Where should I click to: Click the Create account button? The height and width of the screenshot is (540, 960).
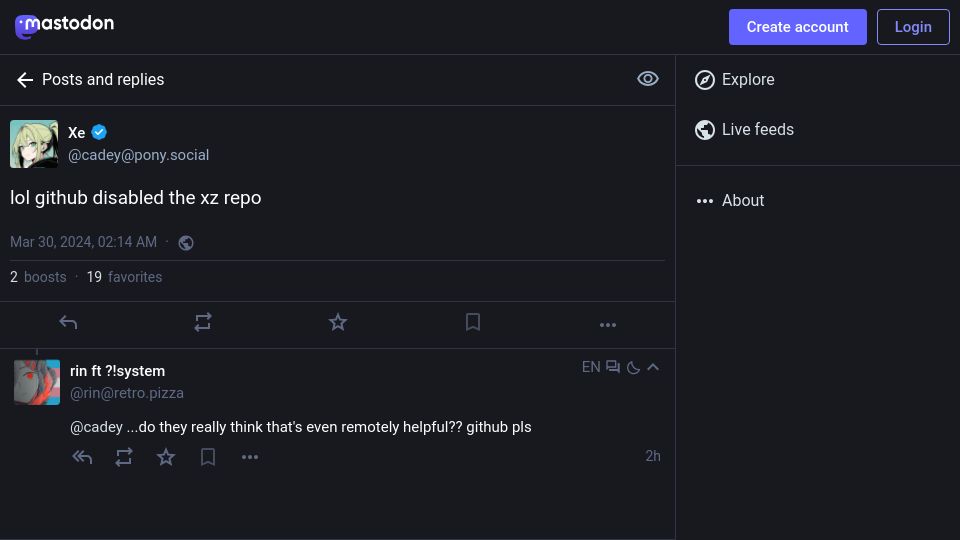click(x=797, y=27)
